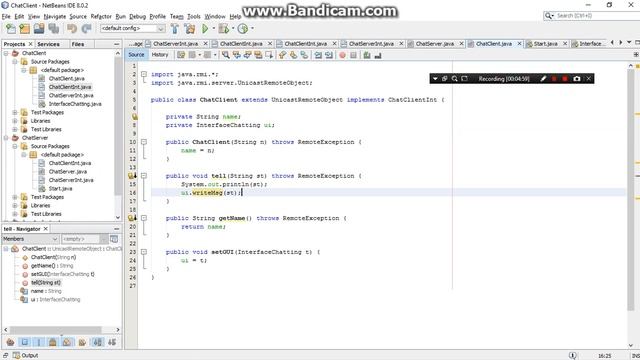Collapse the ChatClient project node
The image size is (640, 360).
(6, 53)
